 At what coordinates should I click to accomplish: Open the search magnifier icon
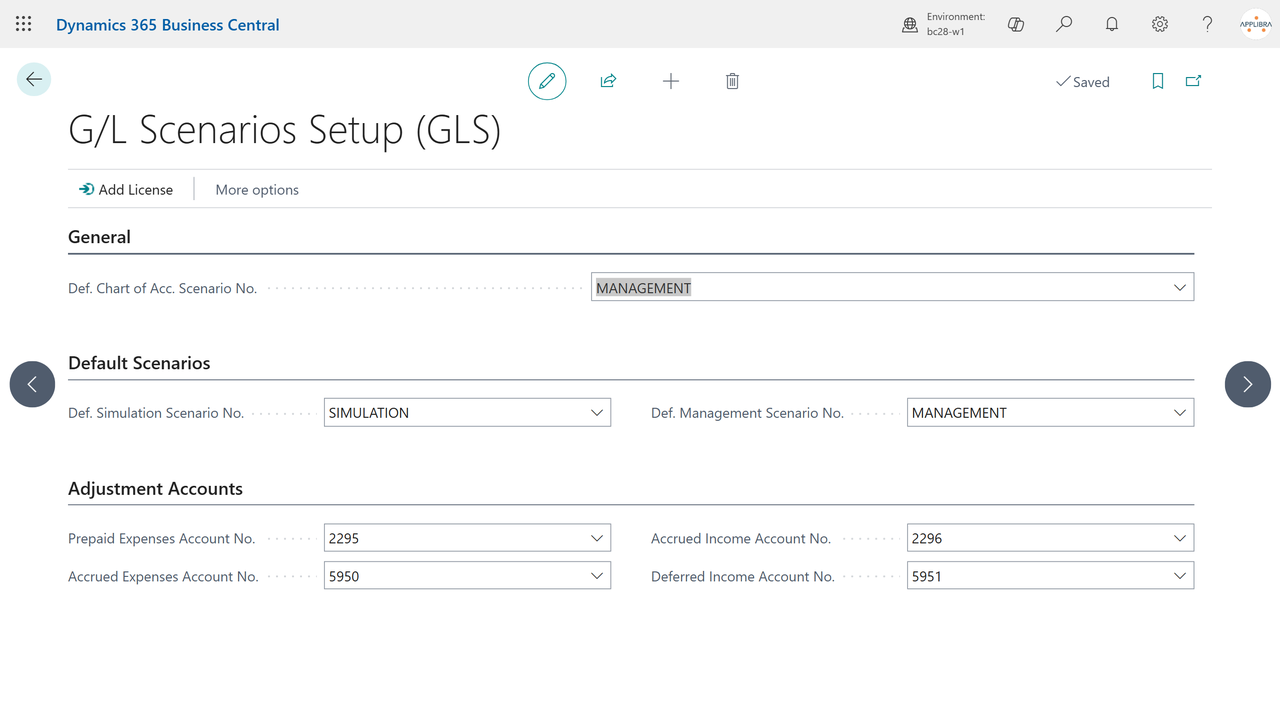pyautogui.click(x=1064, y=24)
